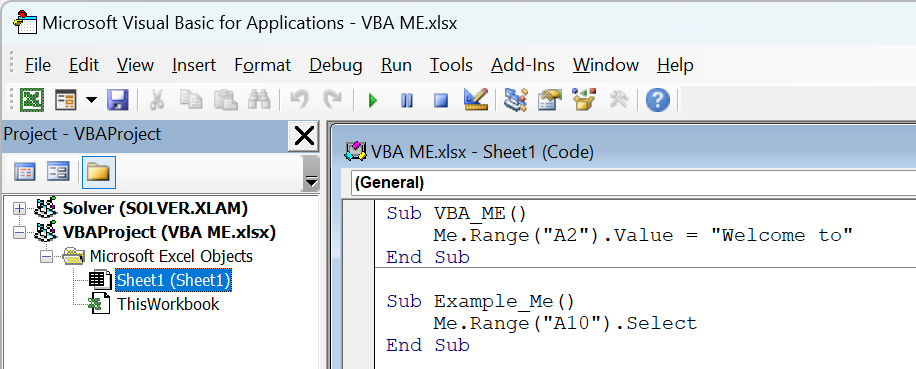Open the Window menu
Screen dimensions: 916x369
pos(606,65)
